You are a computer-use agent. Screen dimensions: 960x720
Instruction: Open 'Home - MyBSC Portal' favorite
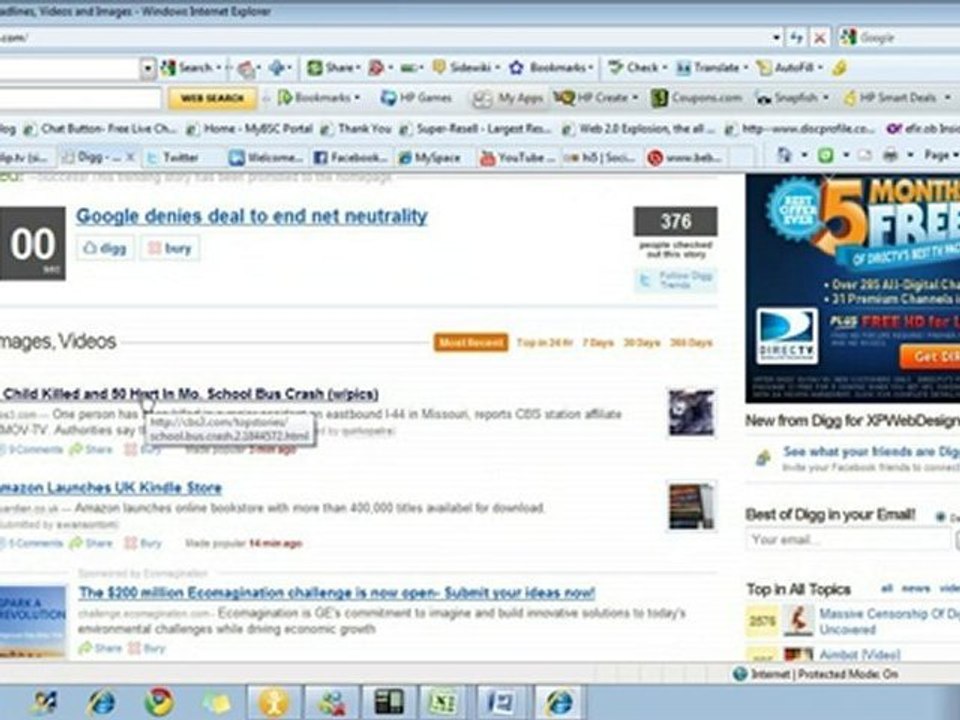tap(252, 129)
